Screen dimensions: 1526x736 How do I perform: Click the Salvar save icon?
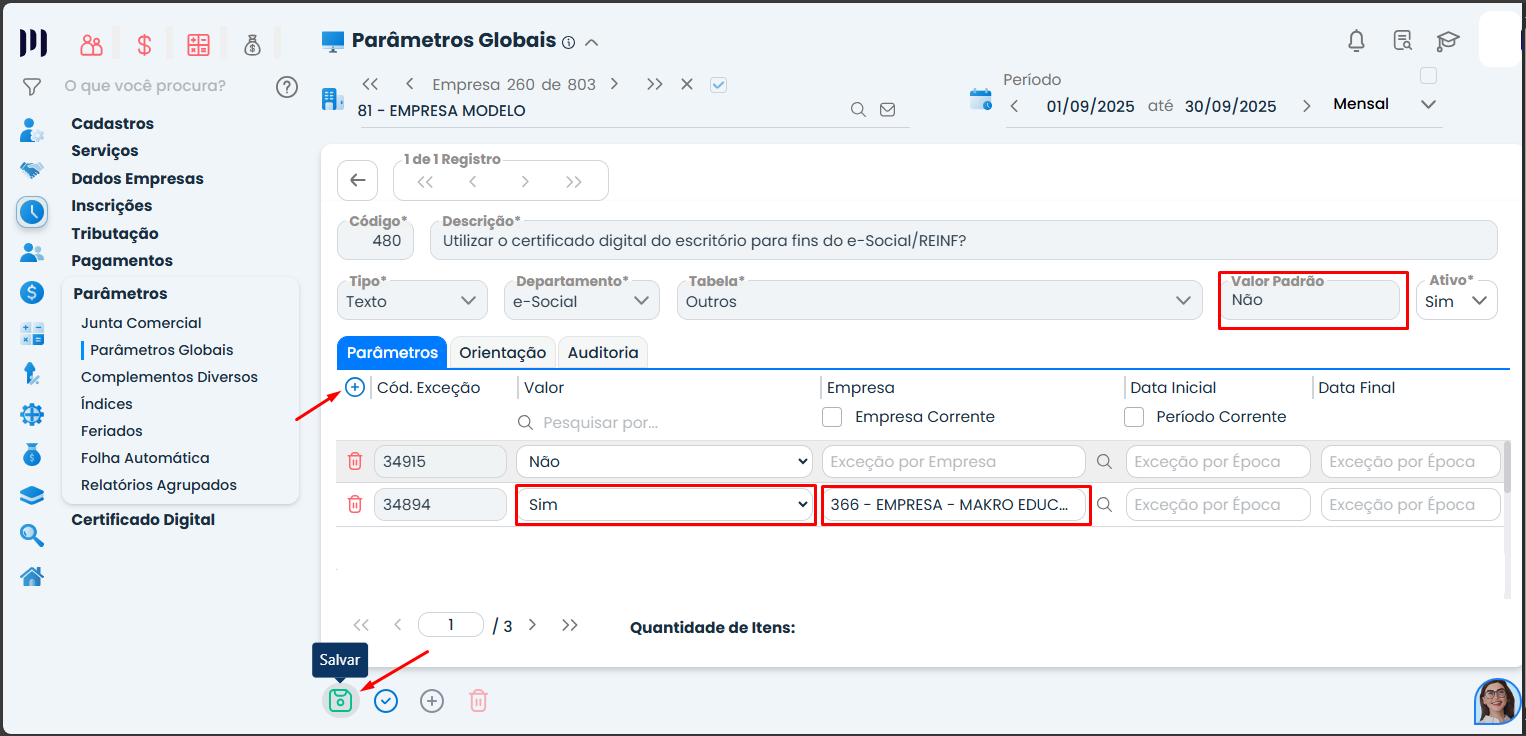[x=340, y=700]
